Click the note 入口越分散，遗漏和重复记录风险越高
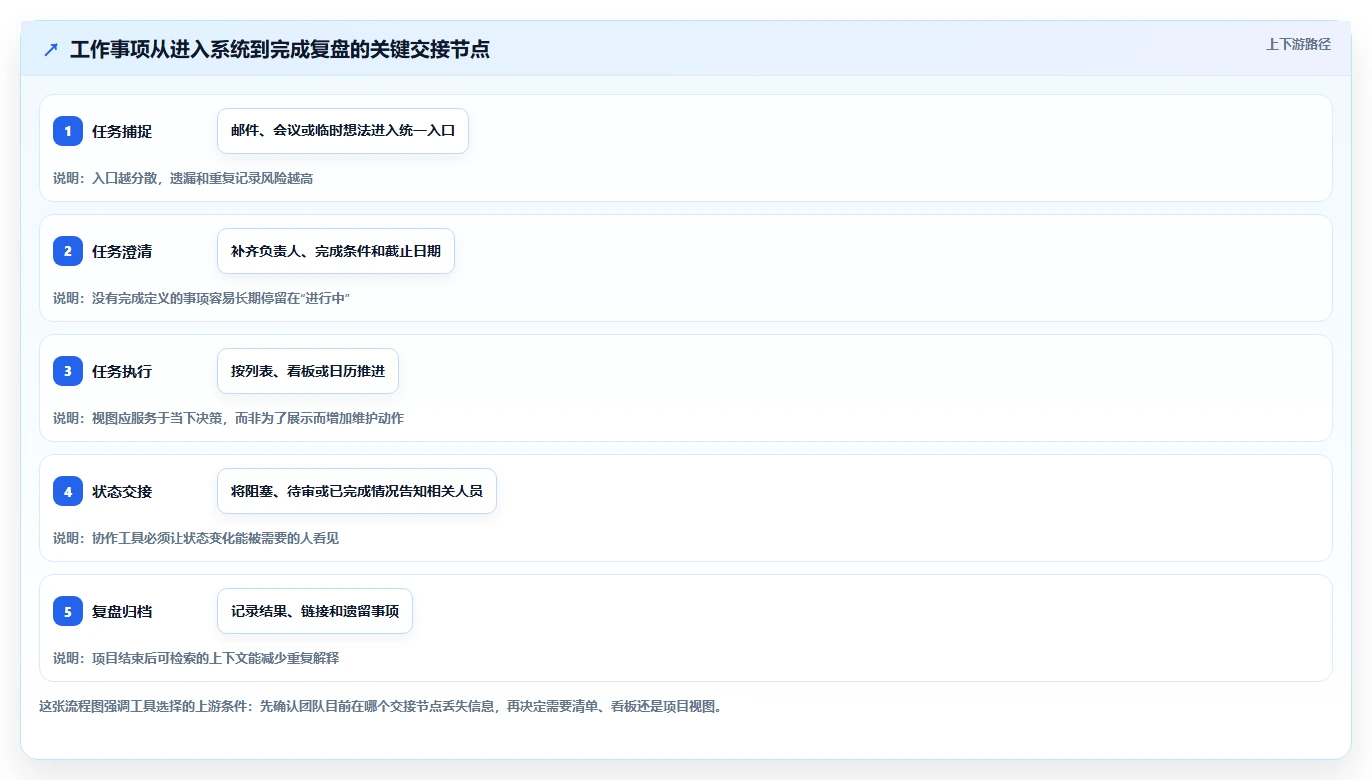1372x780 pixels. coord(183,178)
